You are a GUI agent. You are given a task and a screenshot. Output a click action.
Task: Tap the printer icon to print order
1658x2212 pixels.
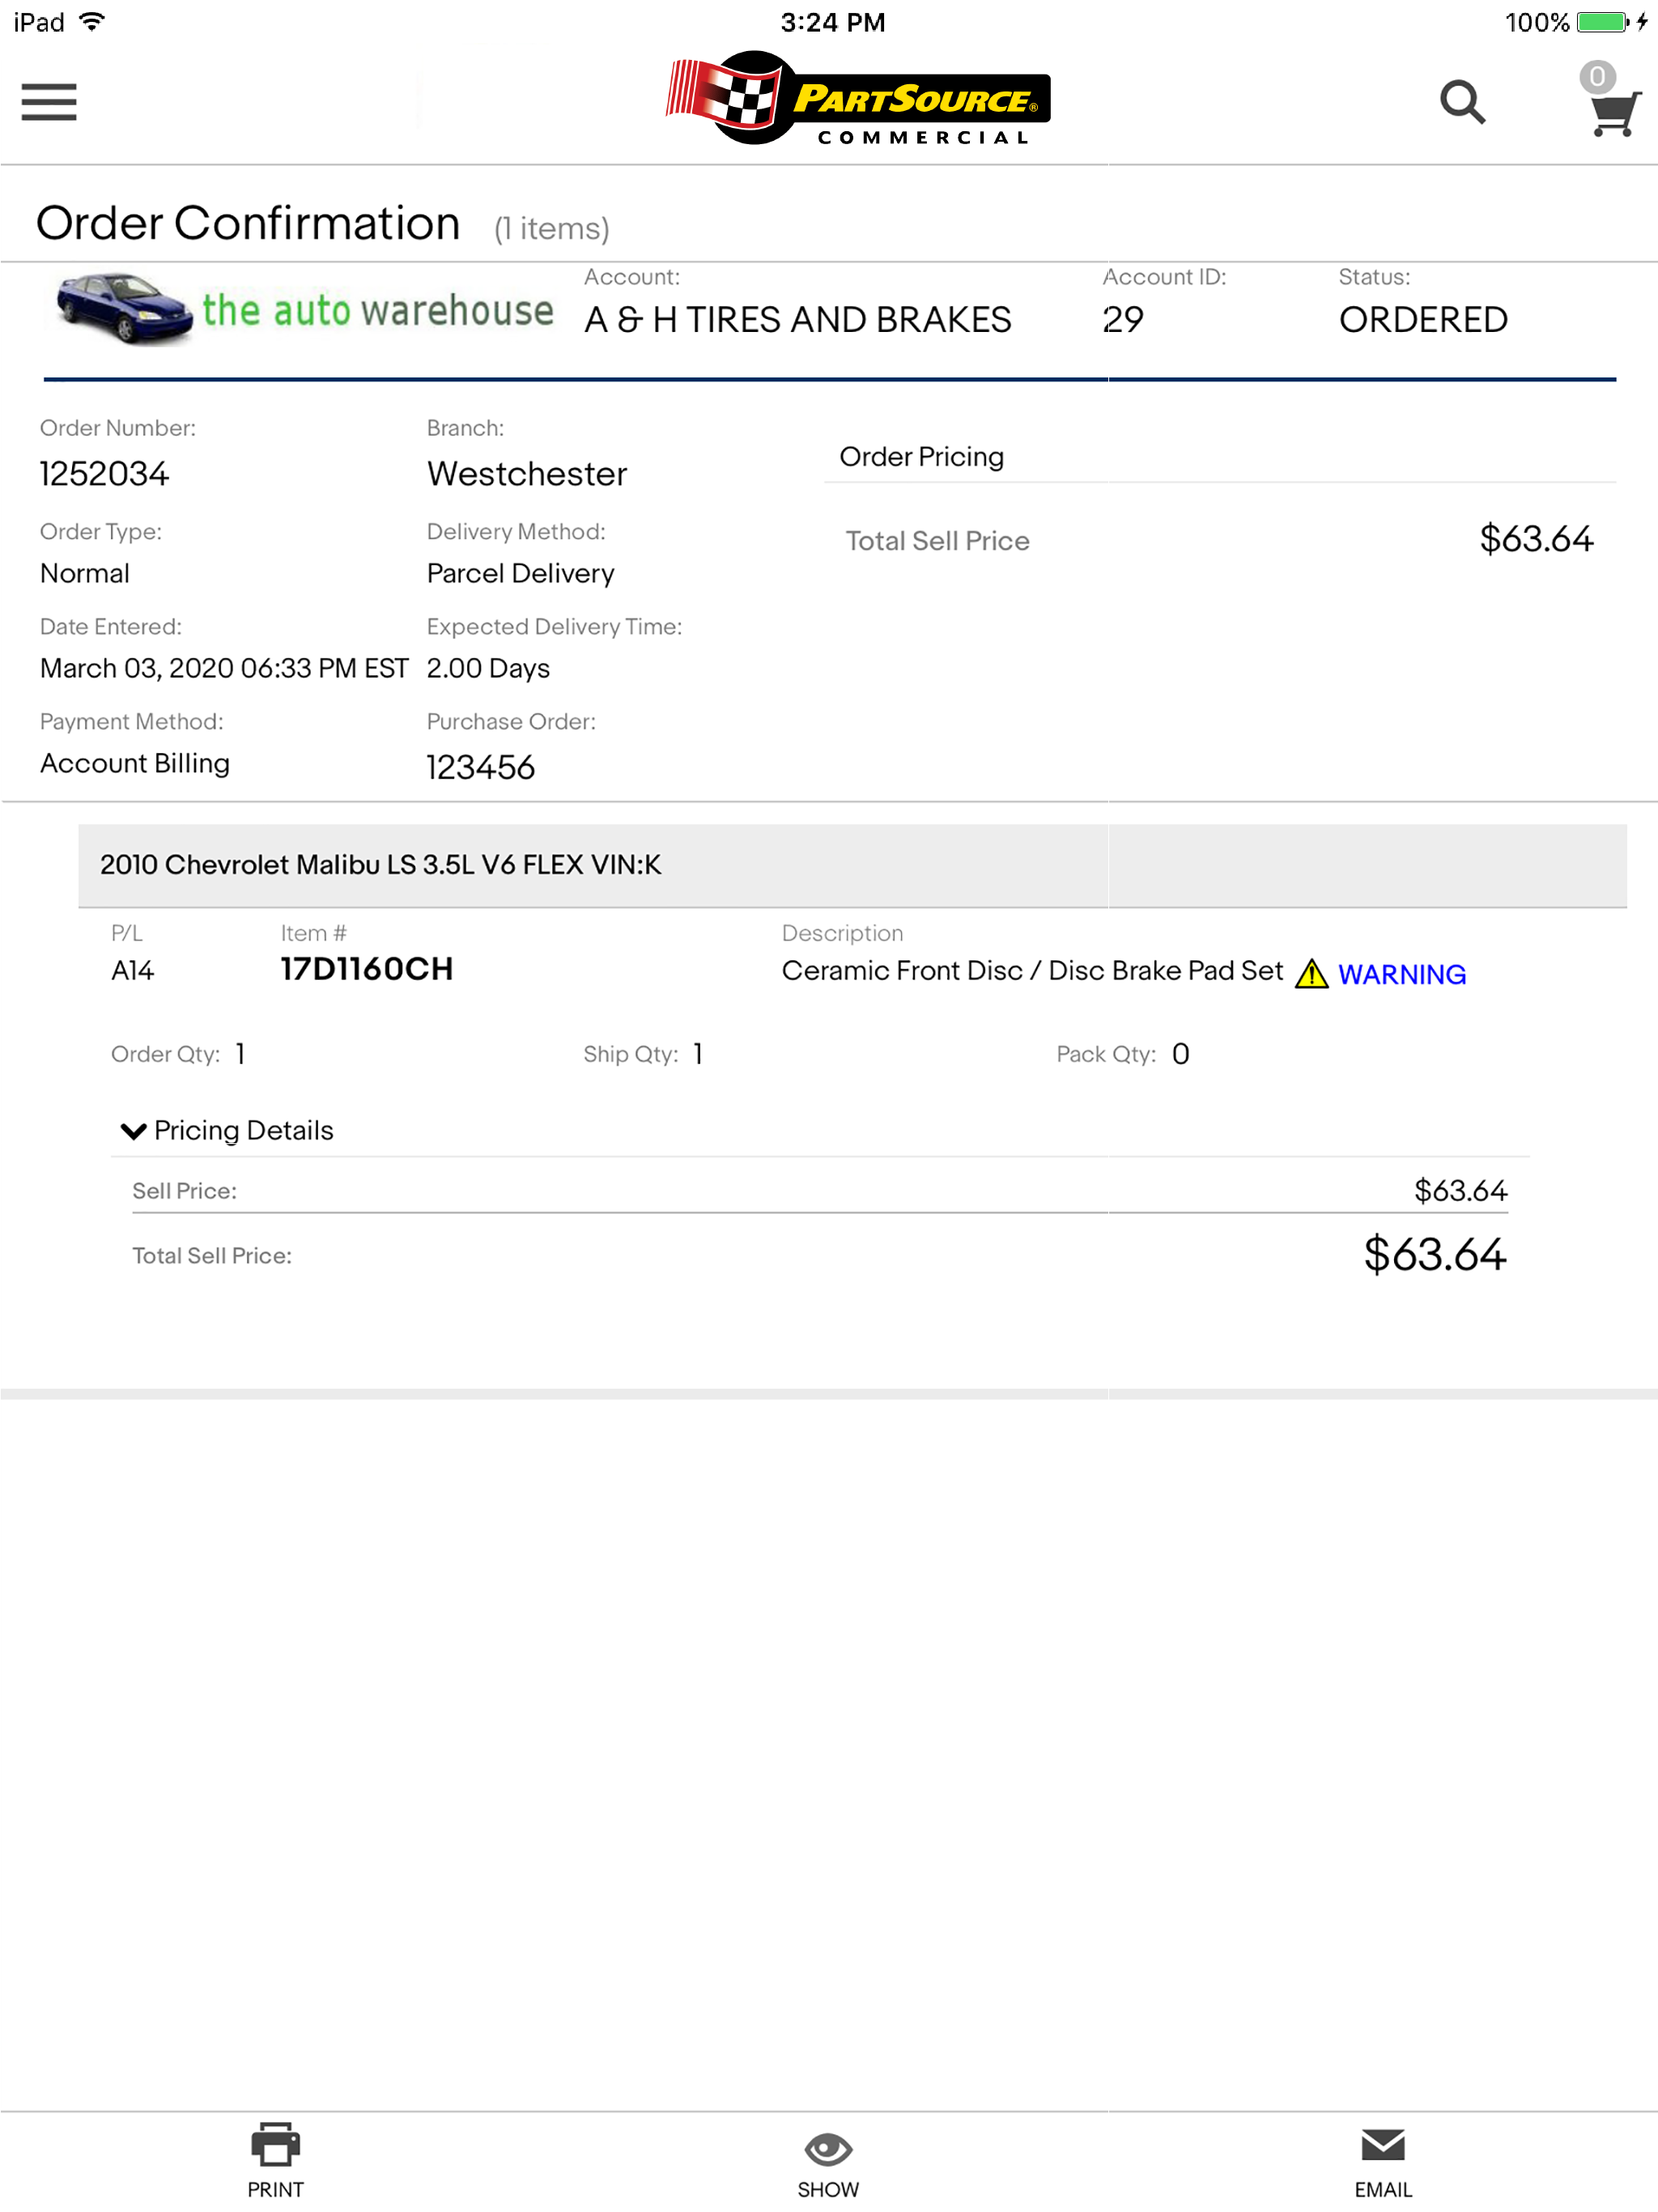(x=275, y=2144)
